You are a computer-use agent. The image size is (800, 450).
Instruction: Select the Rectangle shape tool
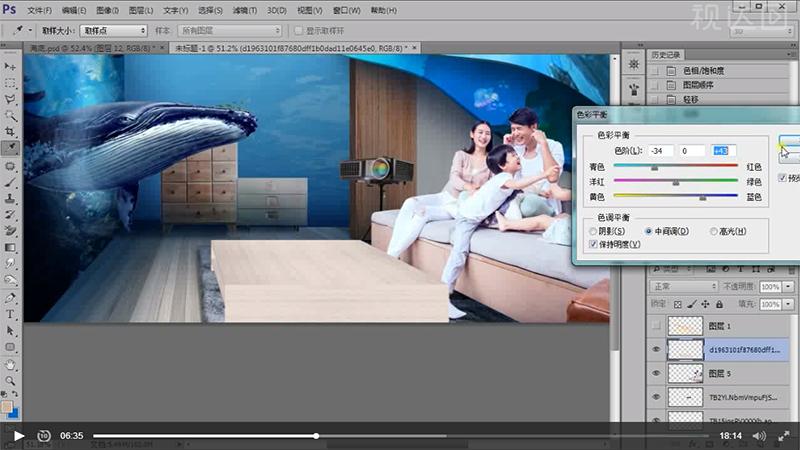[10, 347]
